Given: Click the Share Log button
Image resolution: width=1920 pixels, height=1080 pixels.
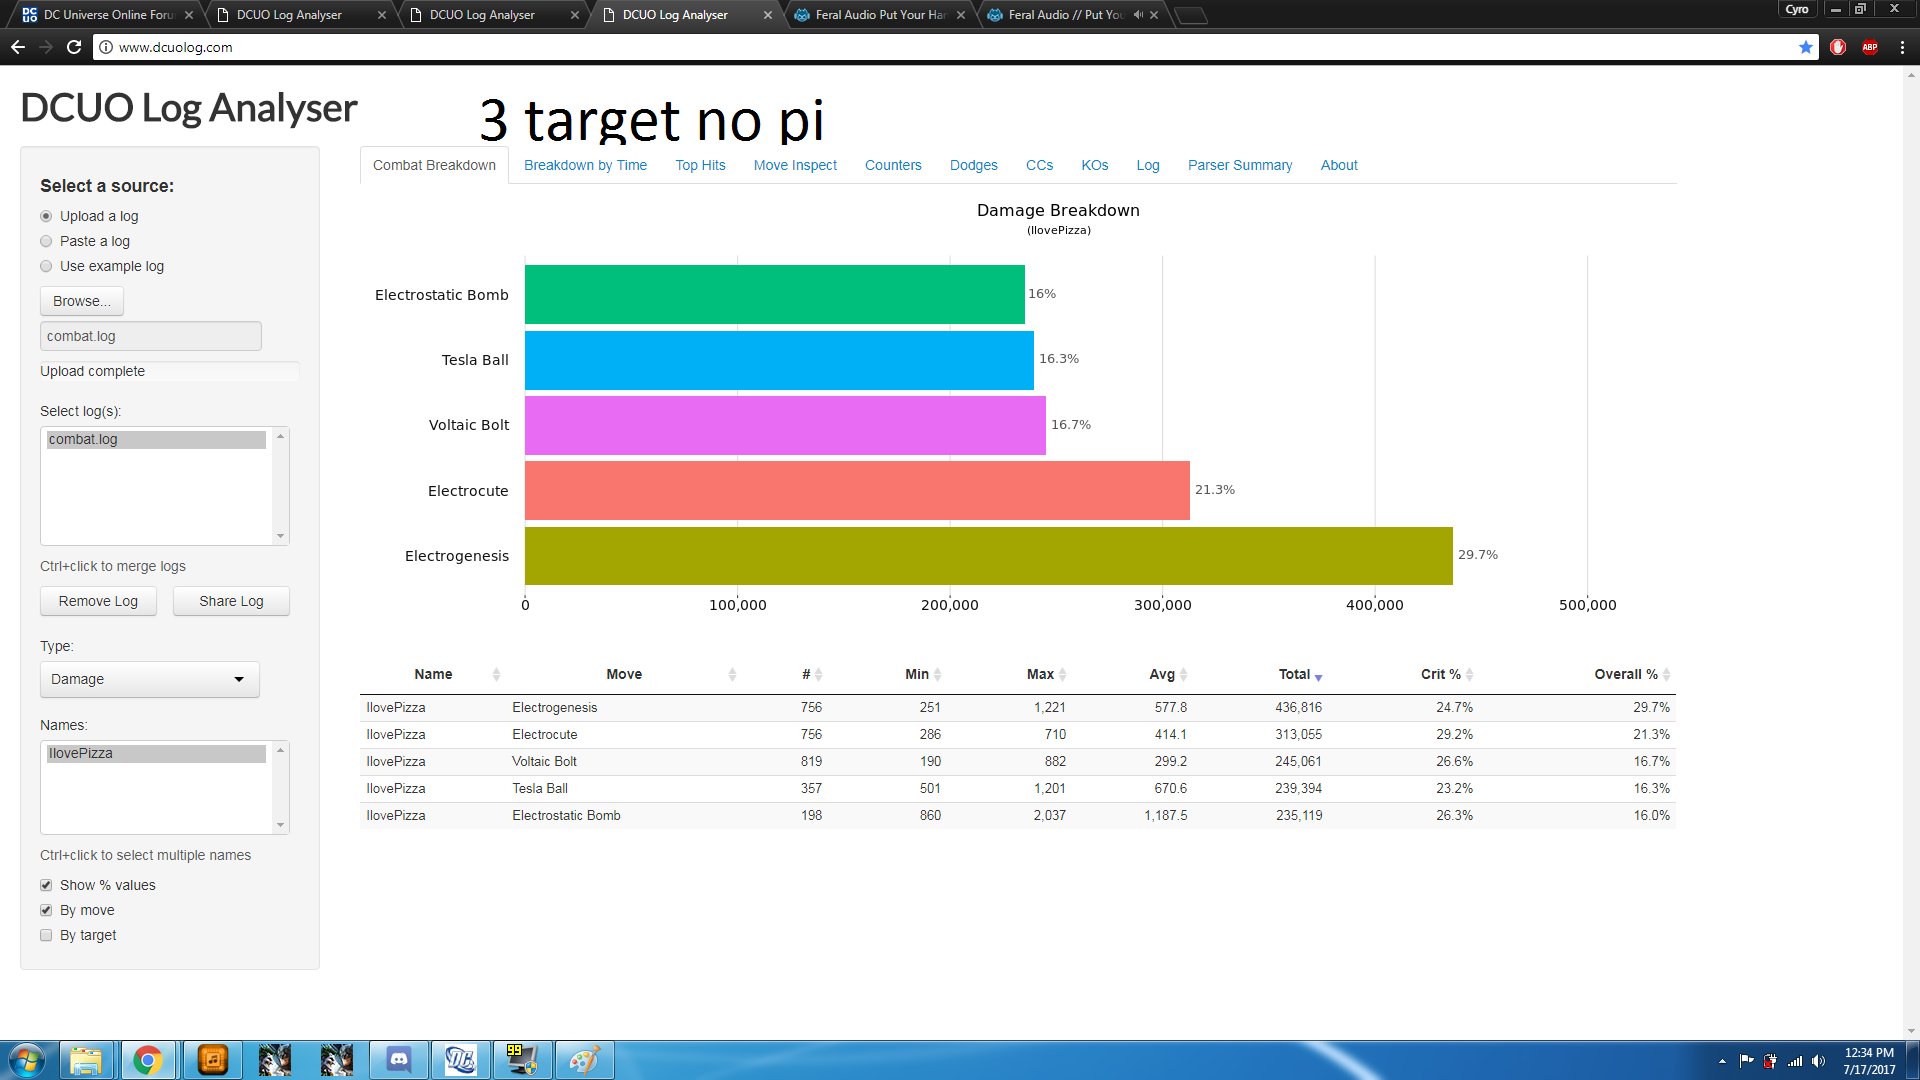Looking at the screenshot, I should click(x=231, y=601).
